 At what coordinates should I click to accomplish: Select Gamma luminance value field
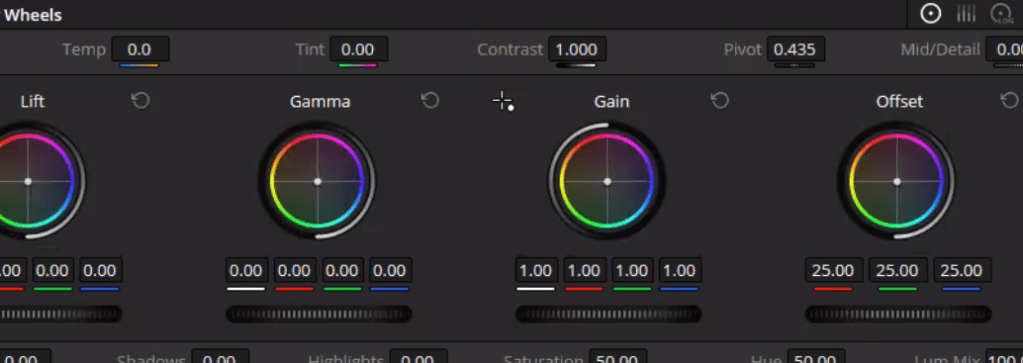tap(247, 270)
